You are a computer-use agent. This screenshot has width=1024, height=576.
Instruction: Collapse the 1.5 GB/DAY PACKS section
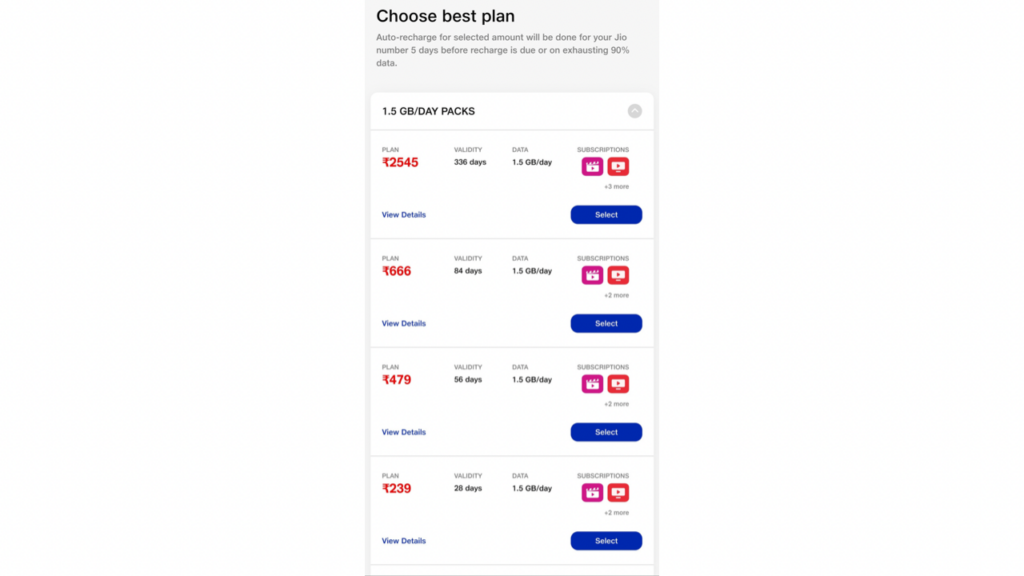635,111
